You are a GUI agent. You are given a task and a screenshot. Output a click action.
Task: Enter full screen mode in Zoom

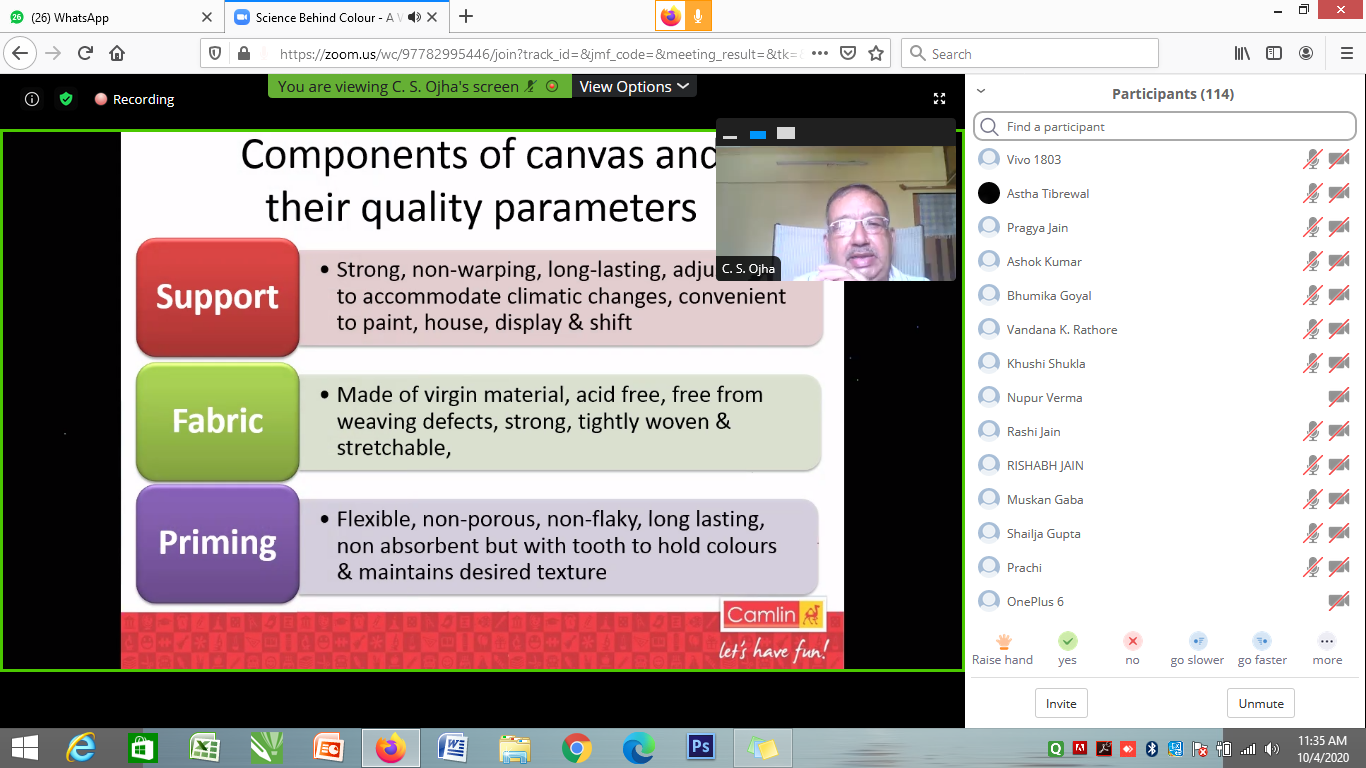click(x=939, y=98)
